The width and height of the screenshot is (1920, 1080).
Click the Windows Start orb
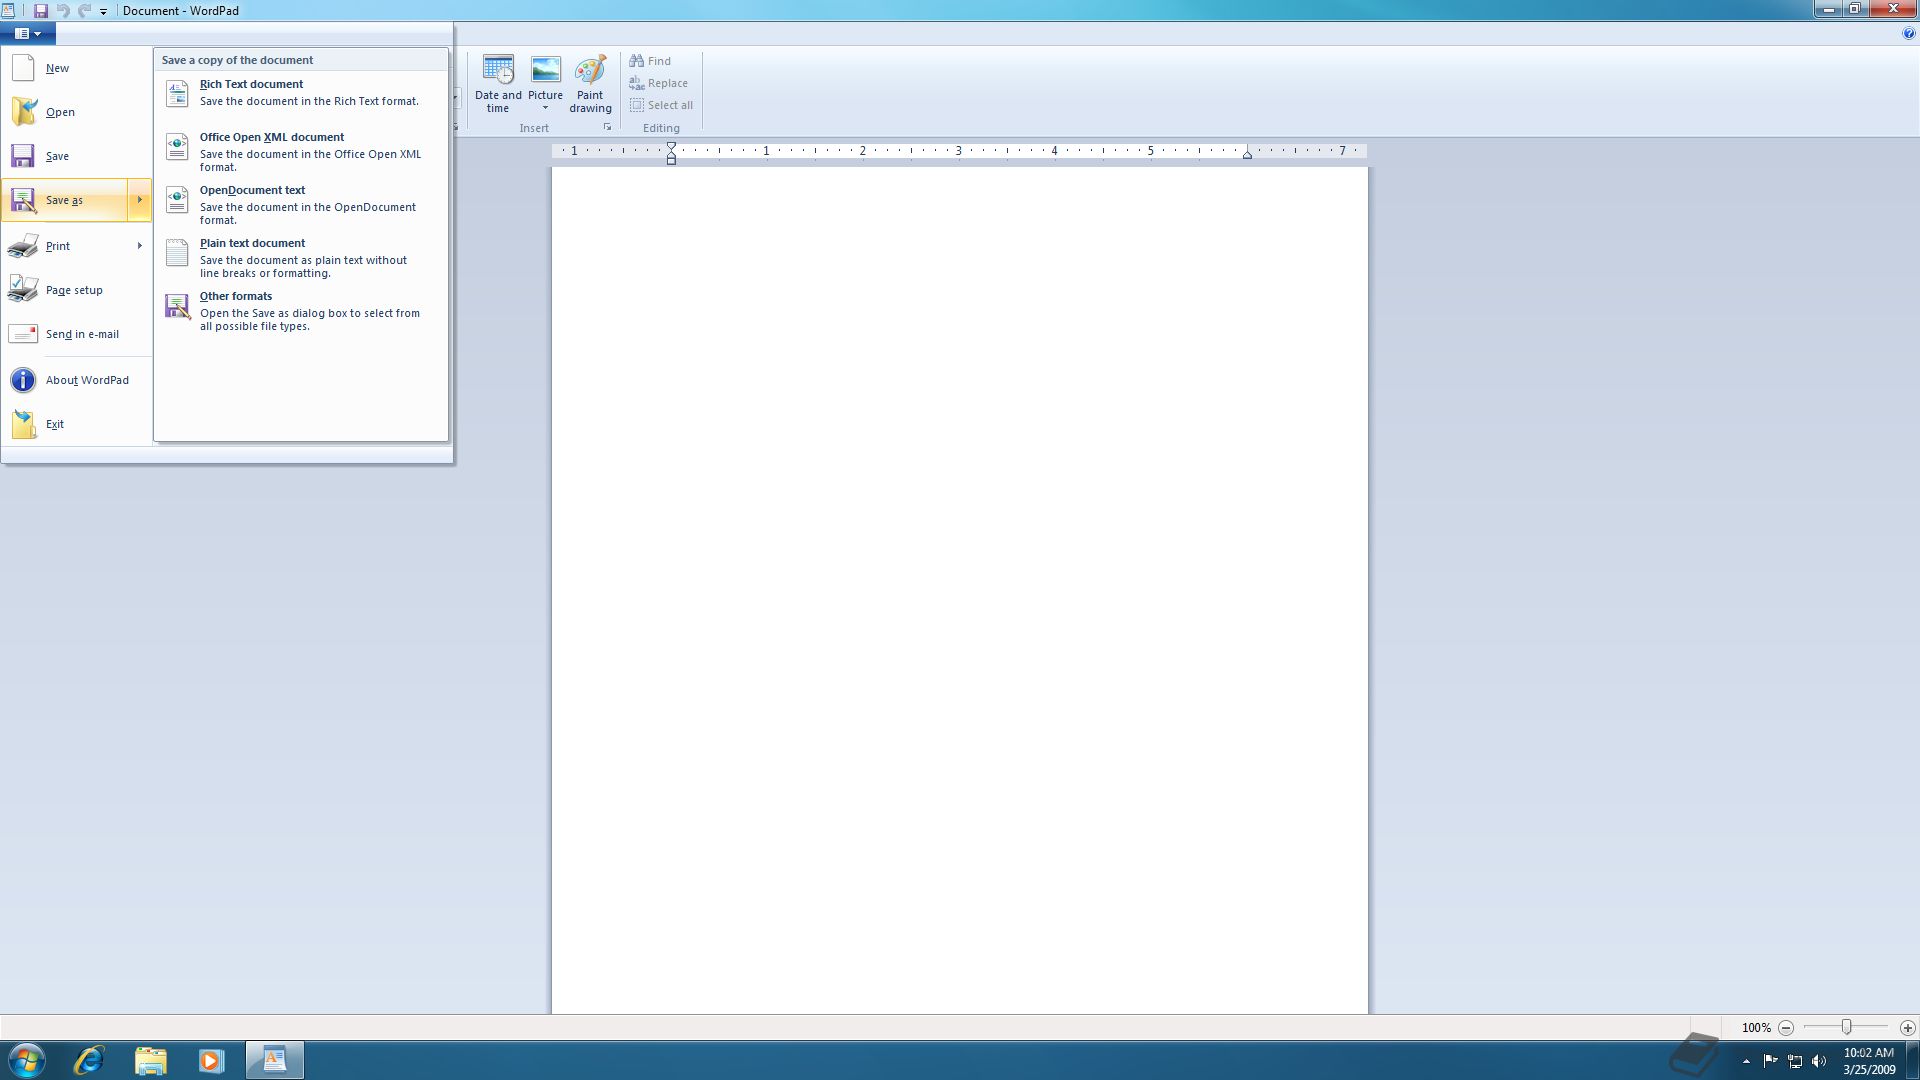click(27, 1060)
